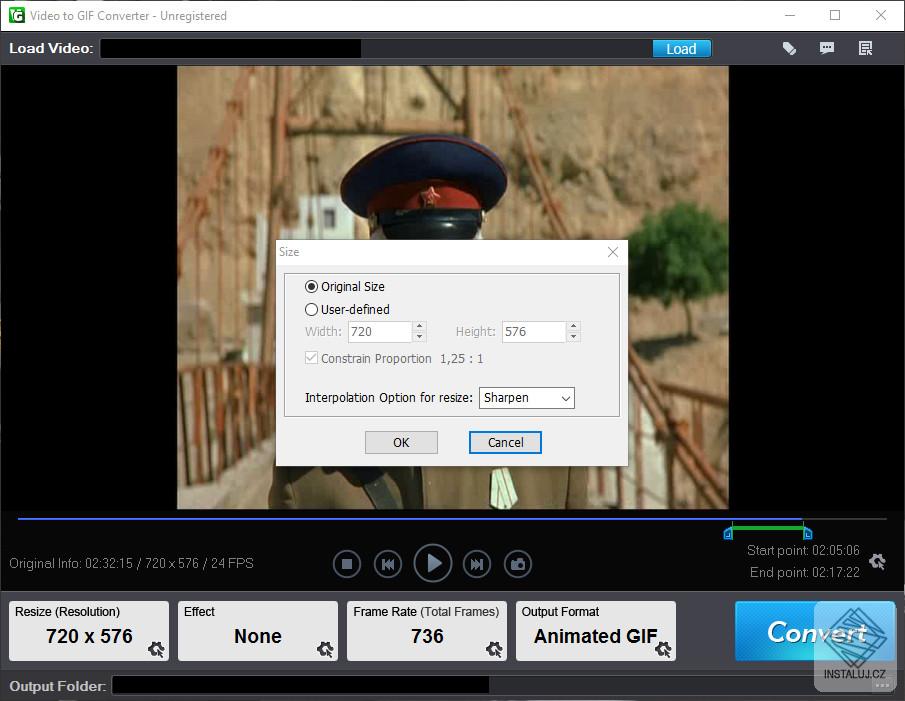
Task: Jump to previous frame button
Action: pyautogui.click(x=388, y=564)
